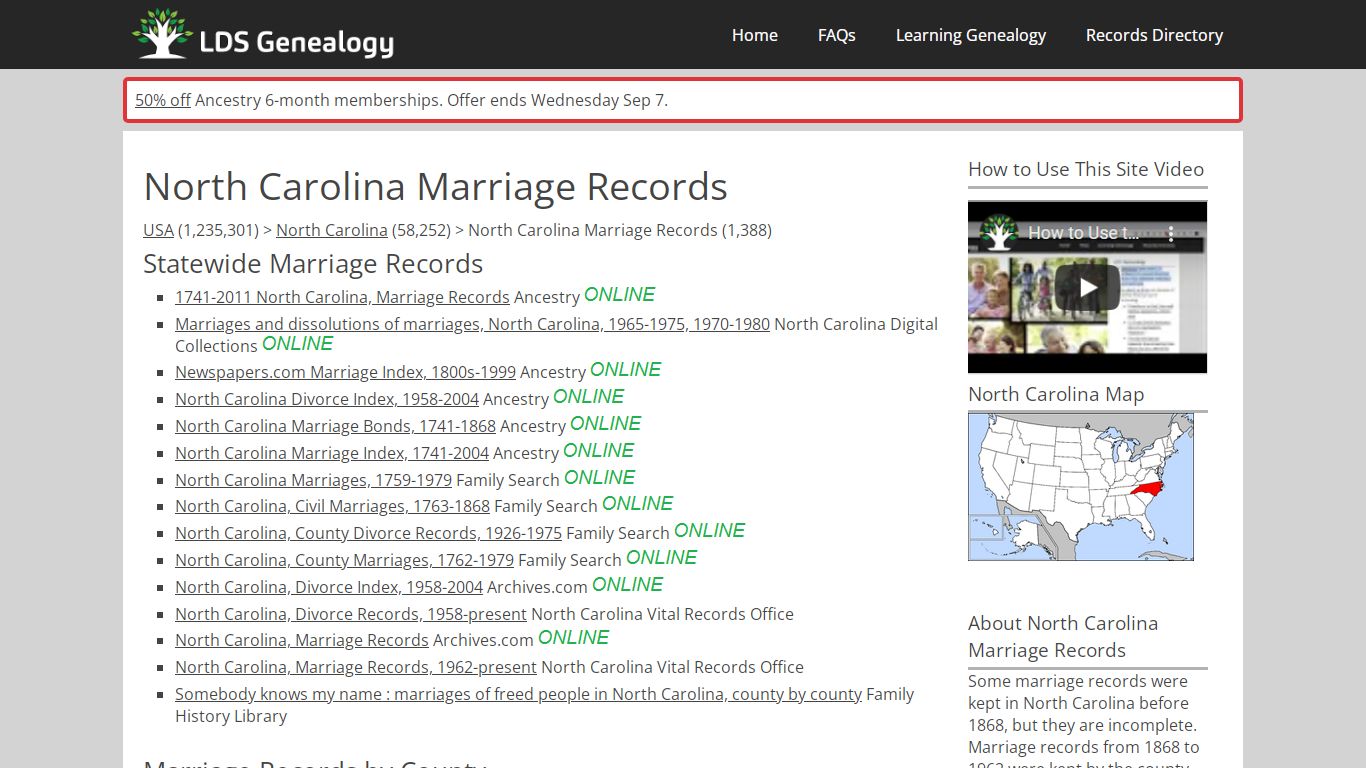
Task: Open the FAQs menu item
Action: (x=836, y=35)
